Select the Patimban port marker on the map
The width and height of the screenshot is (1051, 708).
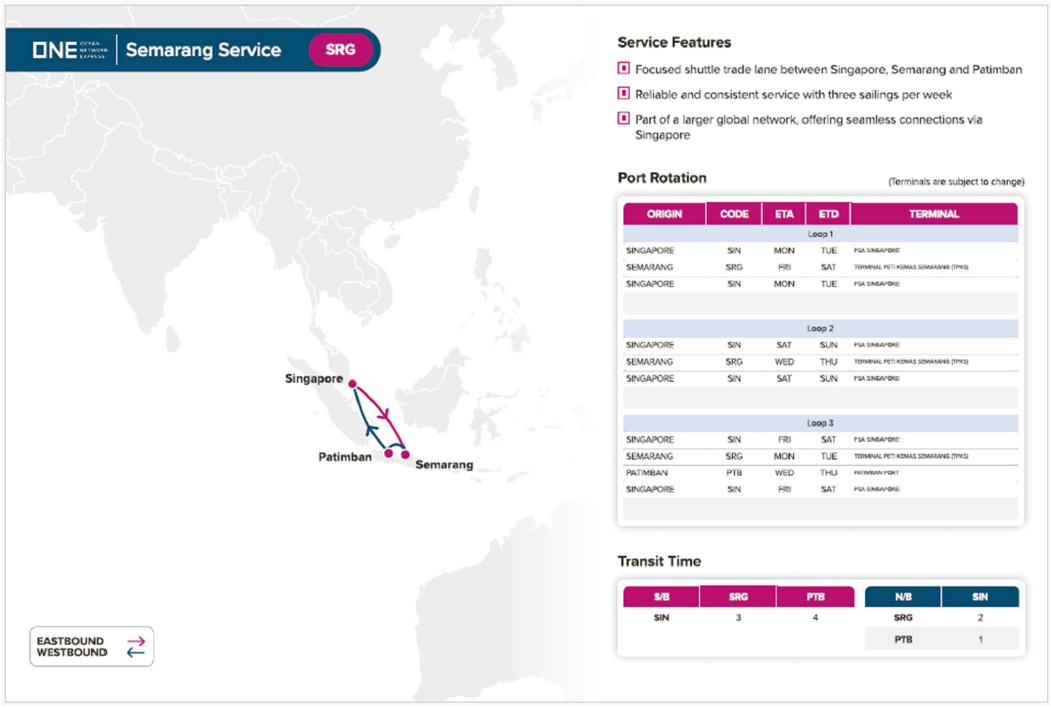[x=389, y=454]
